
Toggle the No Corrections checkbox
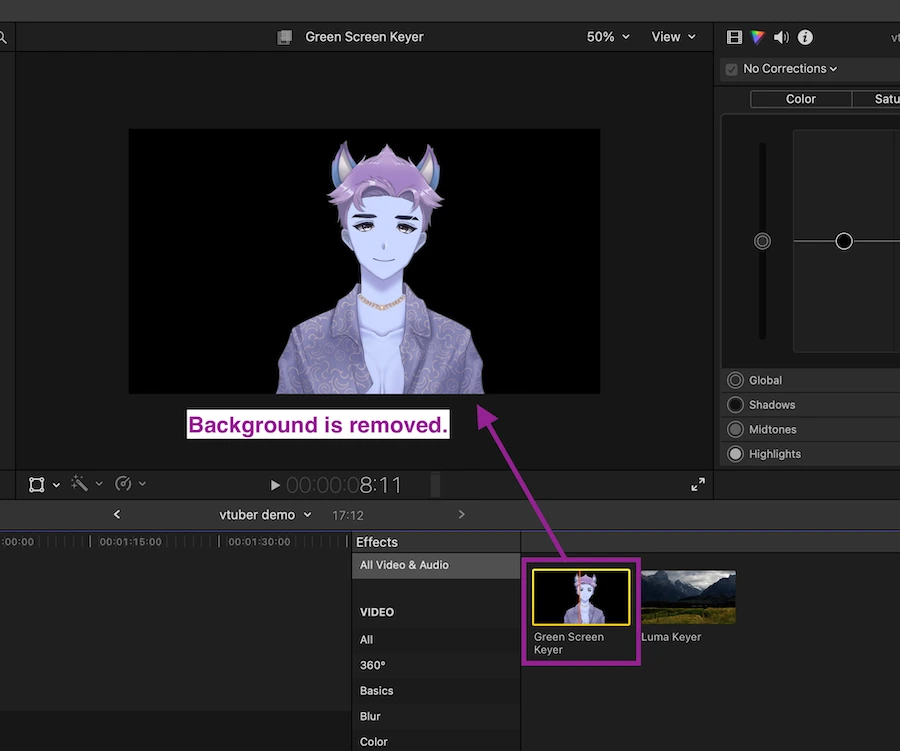(731, 69)
